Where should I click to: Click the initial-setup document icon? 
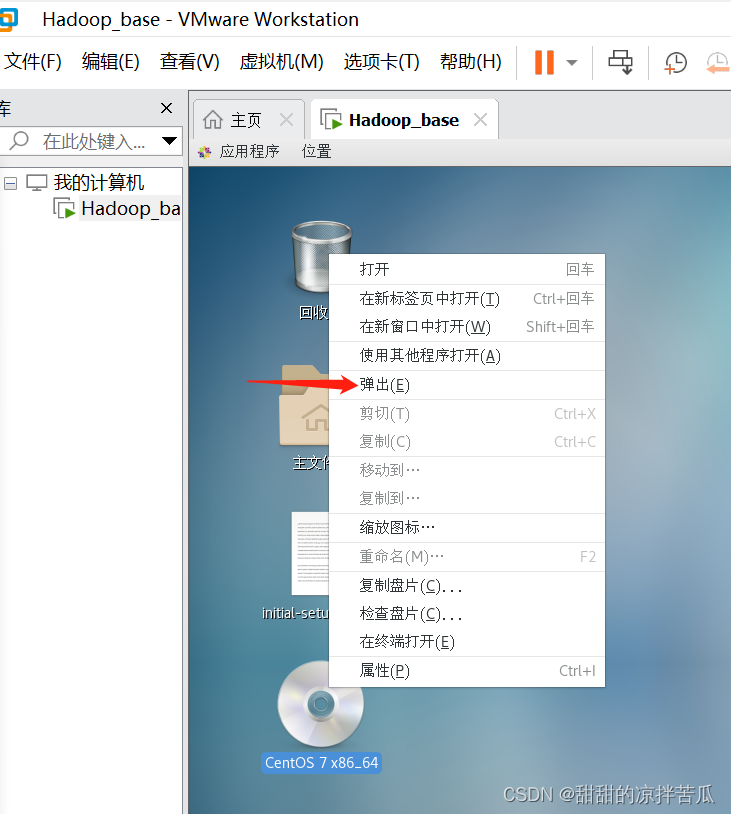pyautogui.click(x=310, y=553)
